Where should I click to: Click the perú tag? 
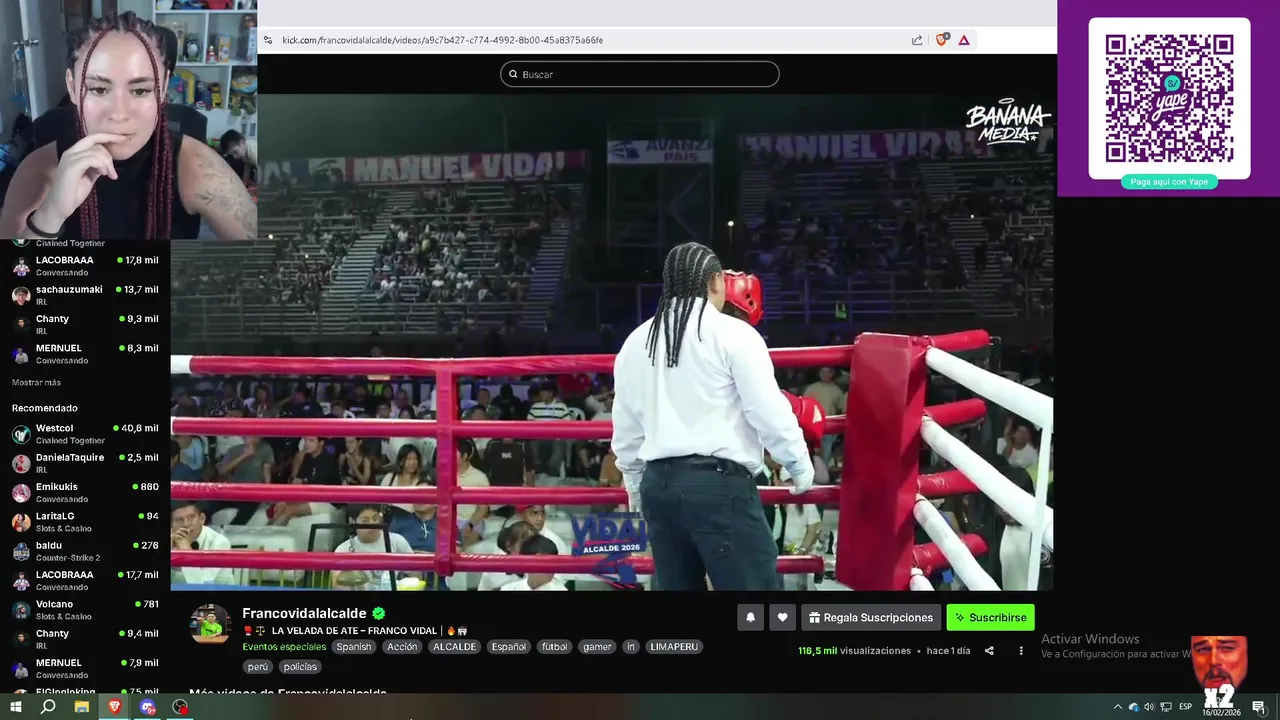(x=258, y=667)
